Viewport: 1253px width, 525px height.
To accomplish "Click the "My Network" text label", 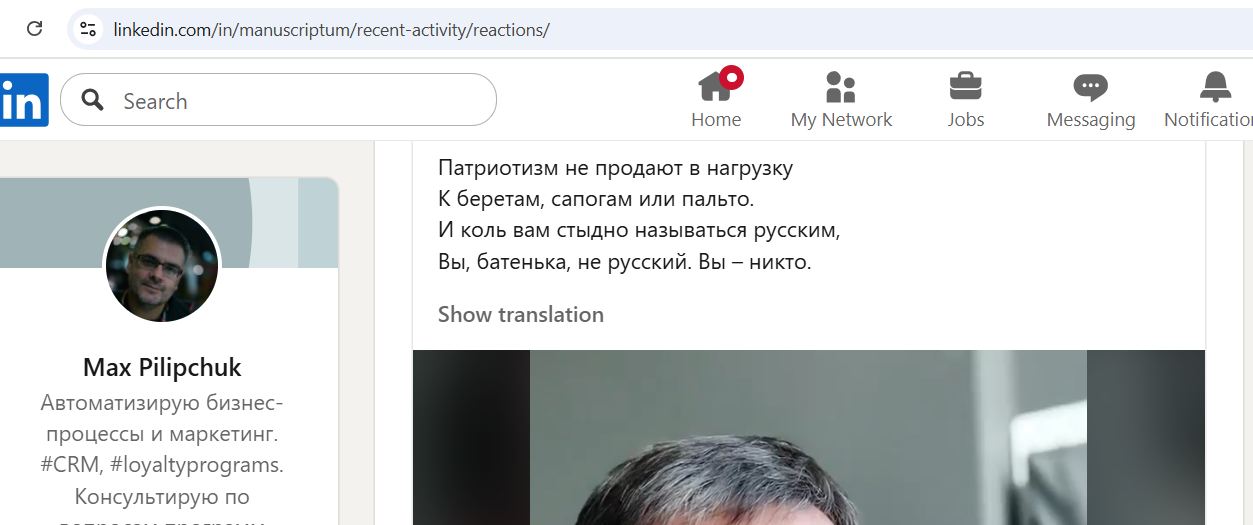I will [841, 119].
